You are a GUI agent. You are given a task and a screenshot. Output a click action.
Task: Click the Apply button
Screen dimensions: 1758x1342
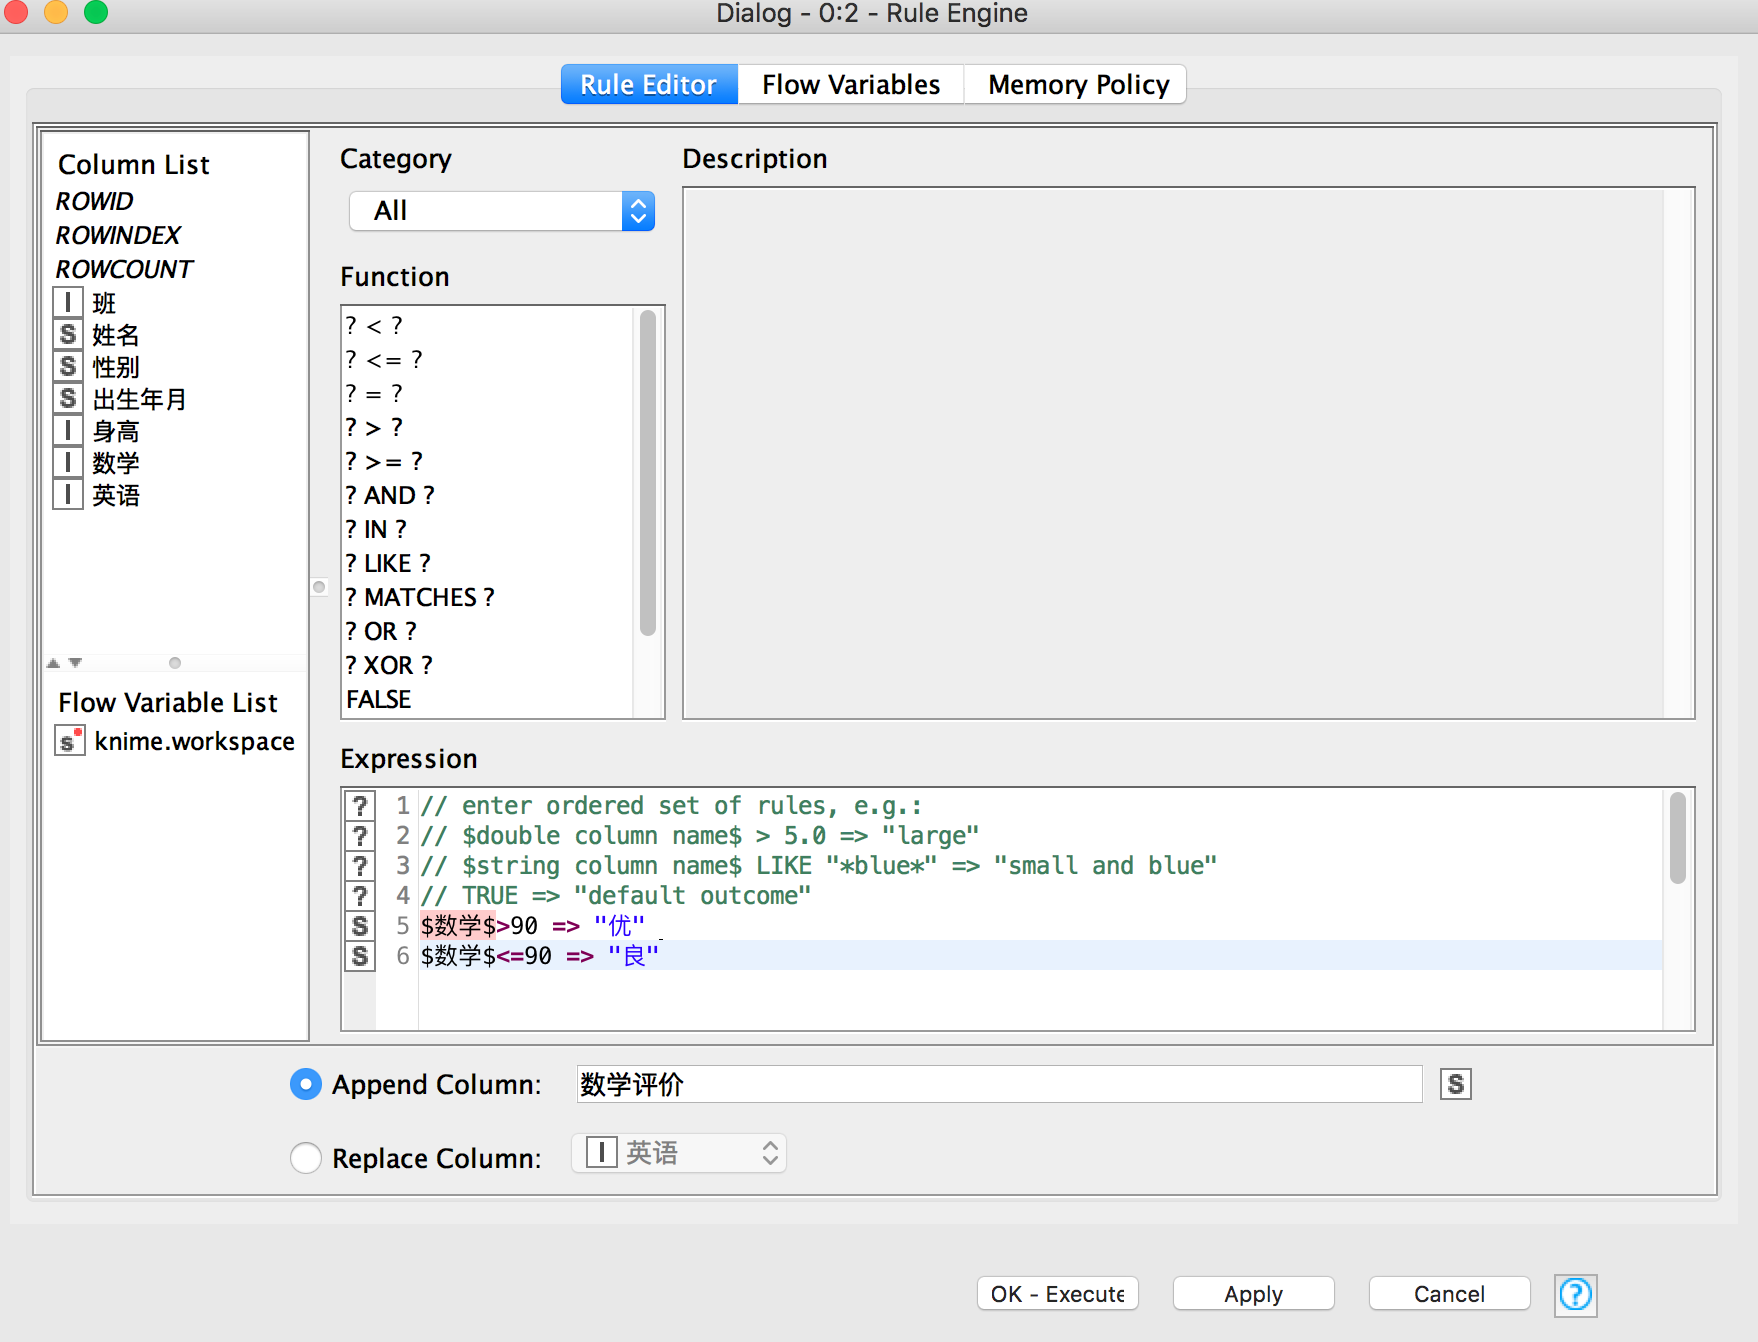(1254, 1294)
